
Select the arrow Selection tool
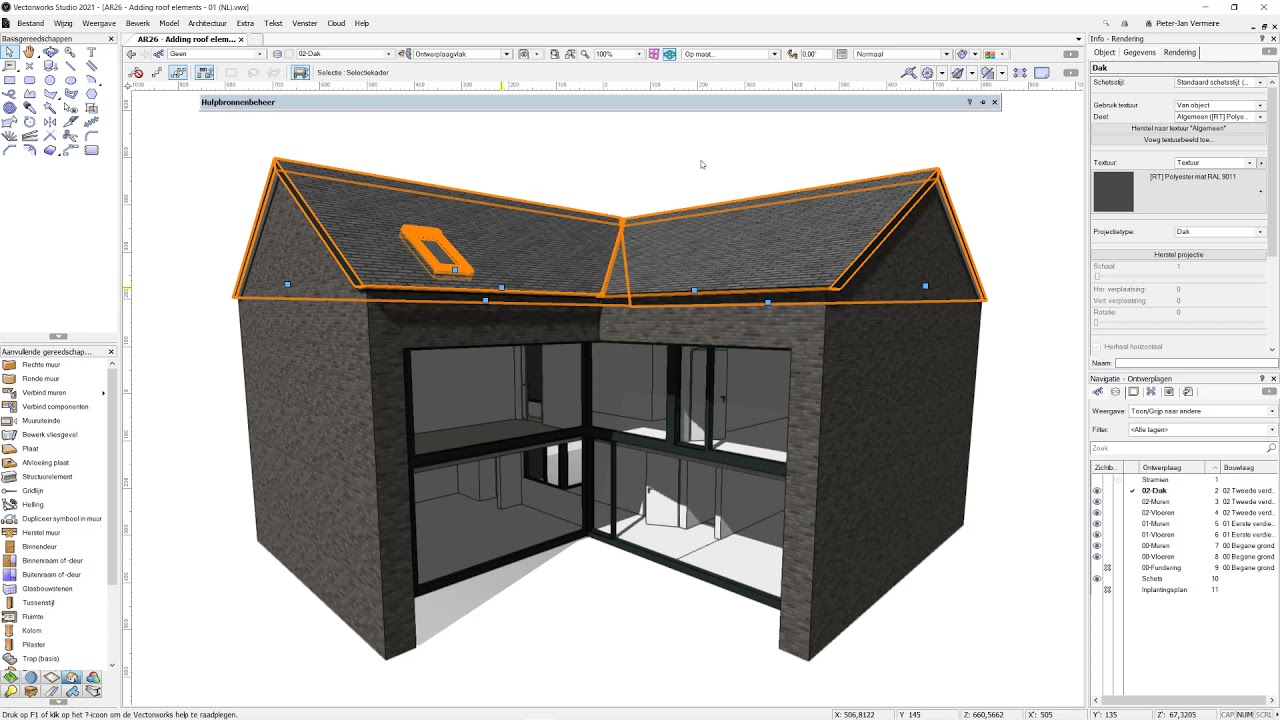pos(9,51)
